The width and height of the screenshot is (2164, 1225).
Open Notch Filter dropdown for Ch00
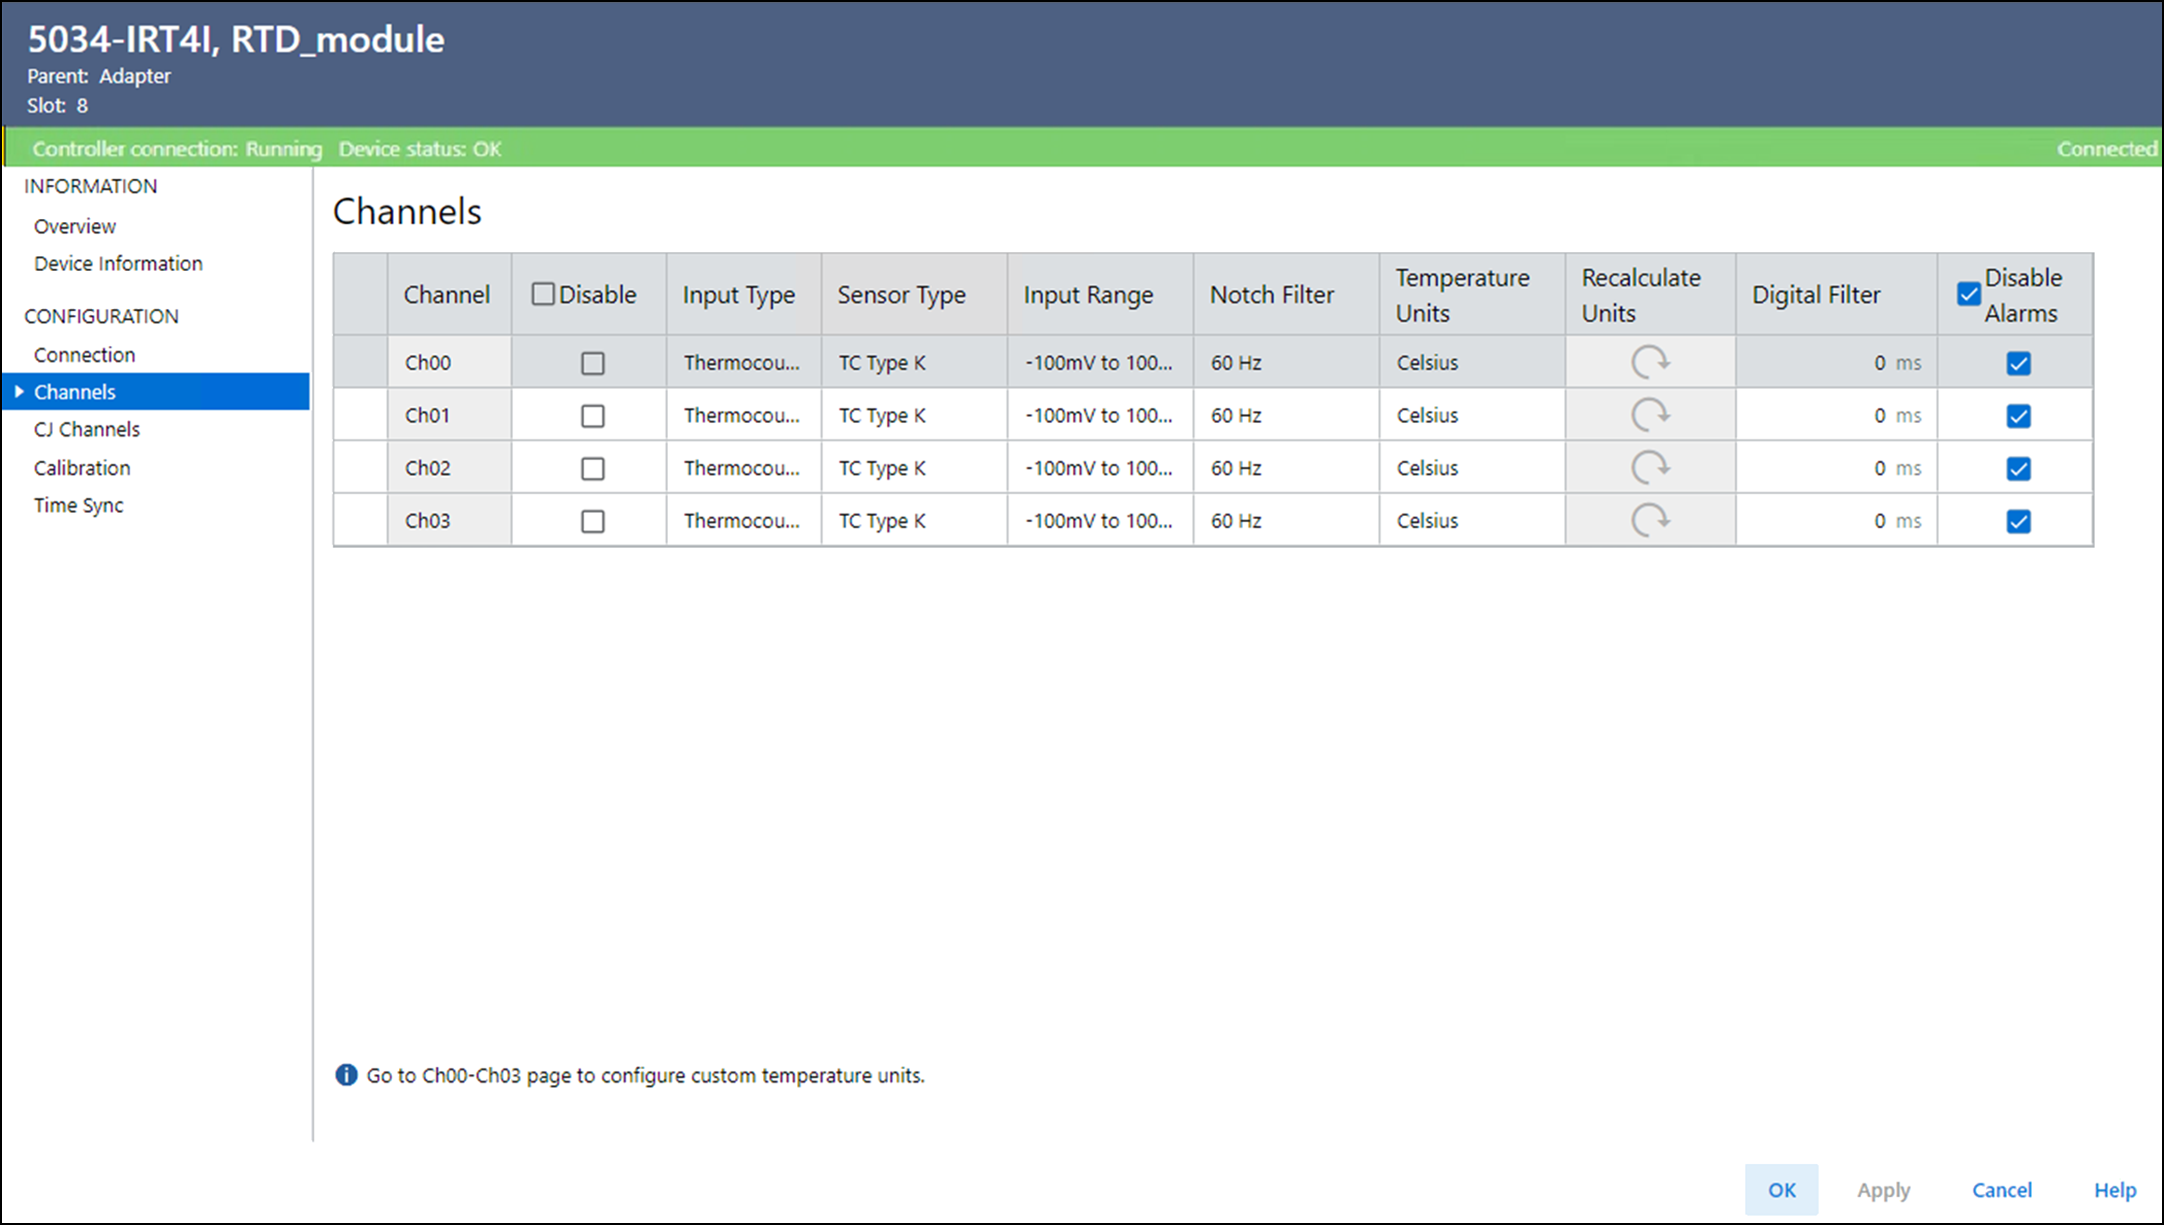1284,362
